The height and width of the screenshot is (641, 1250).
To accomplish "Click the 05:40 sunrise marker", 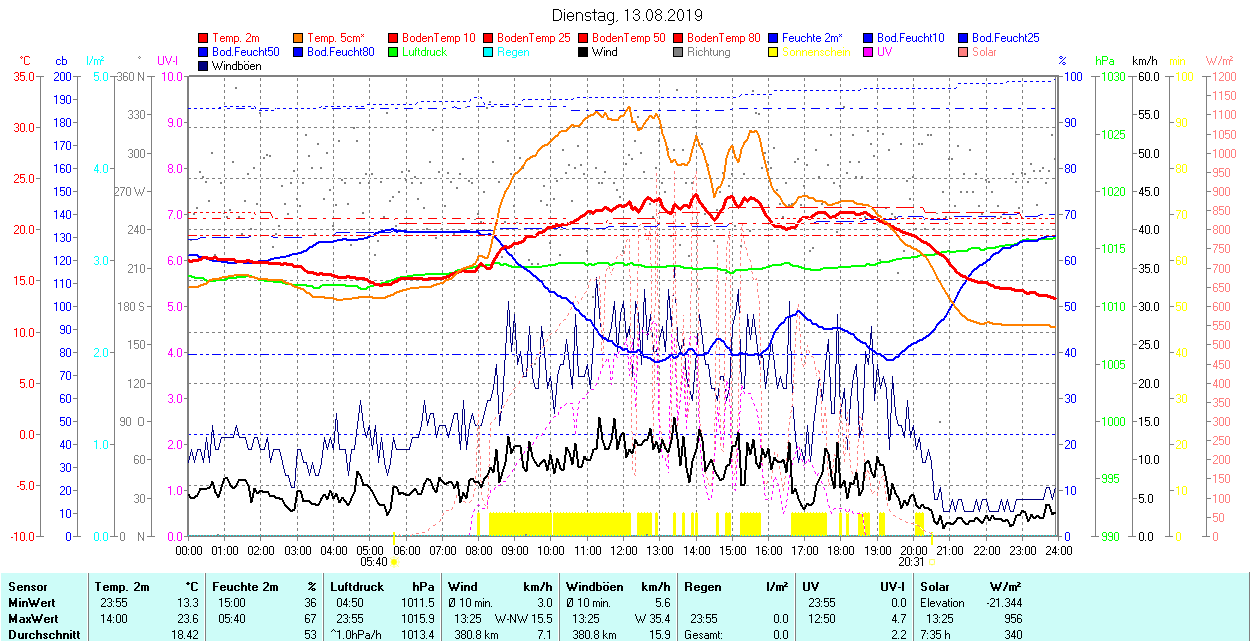I will [x=373, y=561].
